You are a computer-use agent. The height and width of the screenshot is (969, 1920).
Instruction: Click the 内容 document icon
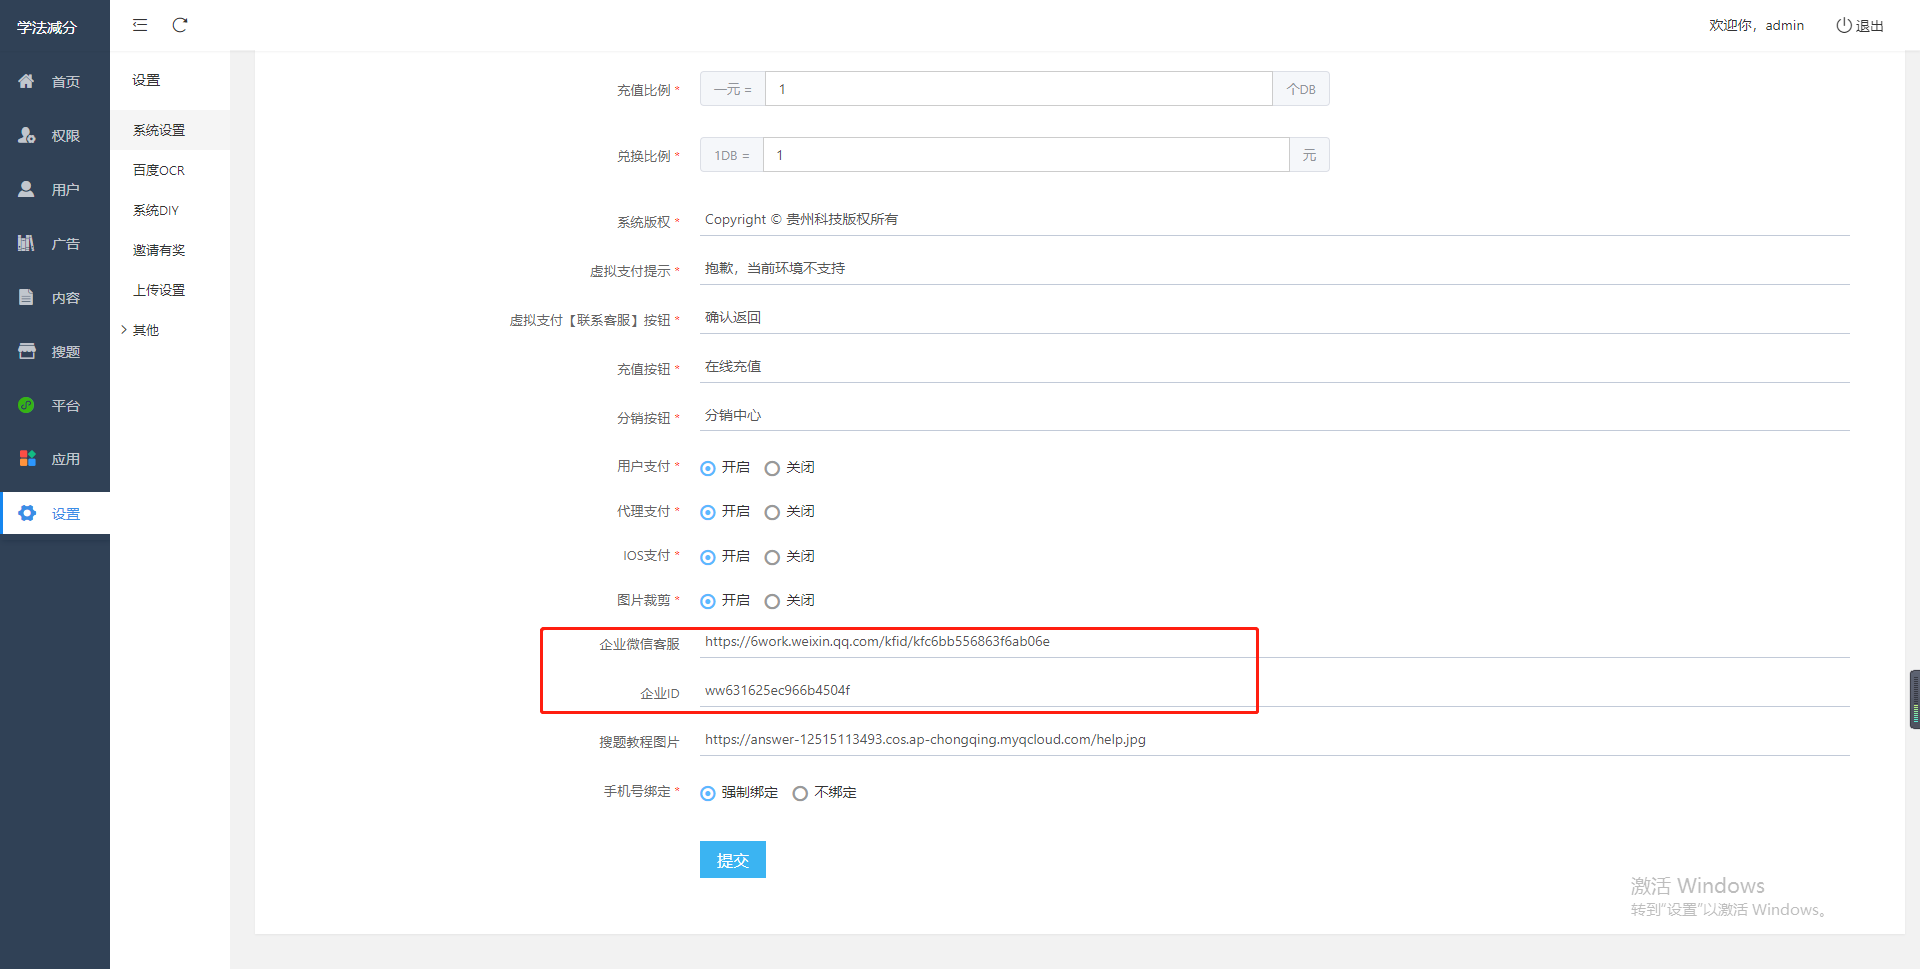click(x=27, y=297)
